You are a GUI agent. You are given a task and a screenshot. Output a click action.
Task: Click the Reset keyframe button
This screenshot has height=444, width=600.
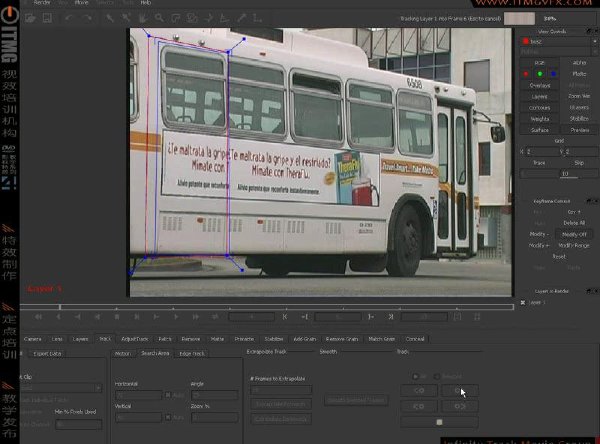point(559,256)
